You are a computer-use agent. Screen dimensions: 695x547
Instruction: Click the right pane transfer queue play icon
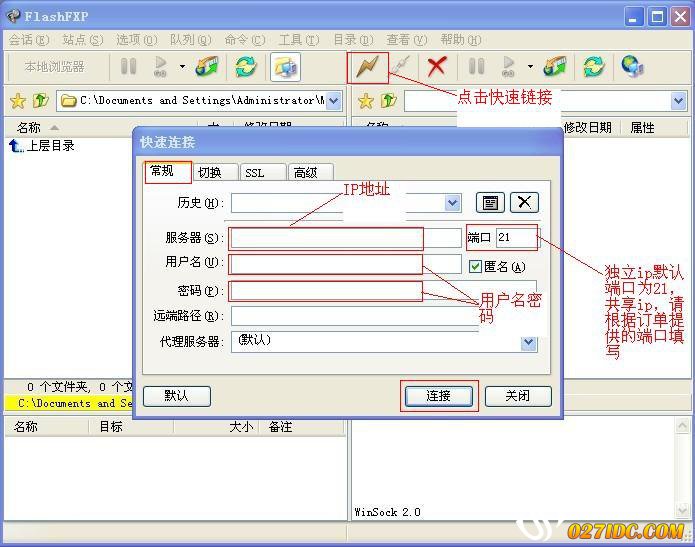pos(509,66)
